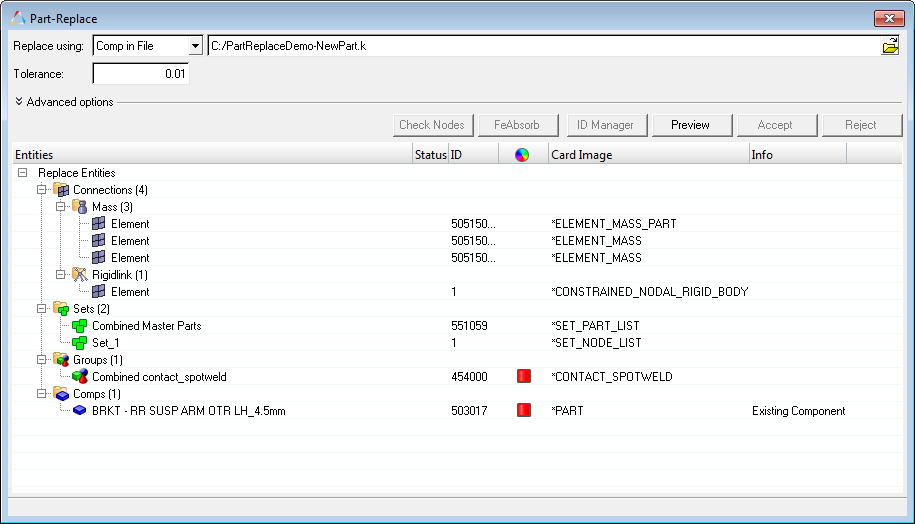915x524 pixels.
Task: Click the Comps (1) folder icon
Action: tap(61, 394)
